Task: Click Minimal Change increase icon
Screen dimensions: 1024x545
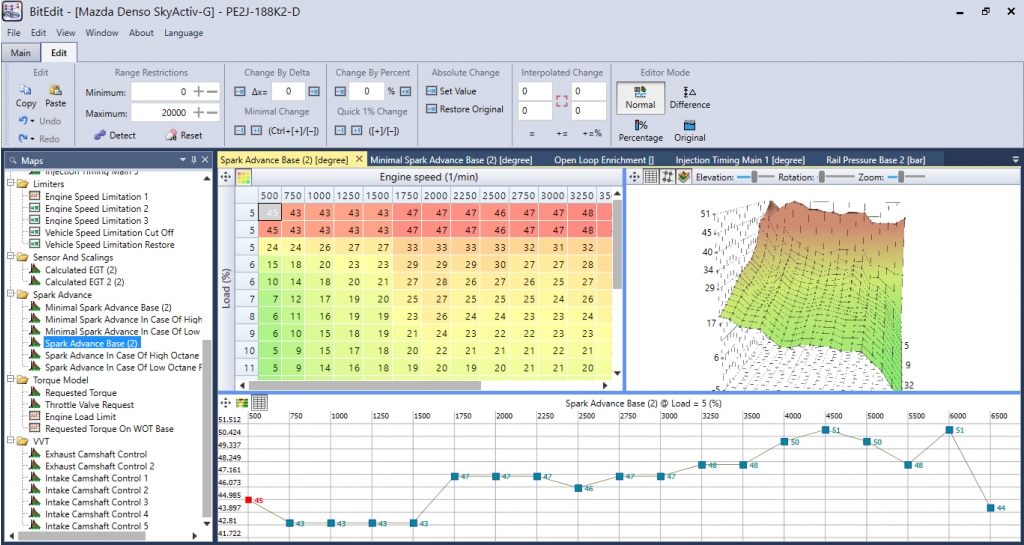Action: 256,131
